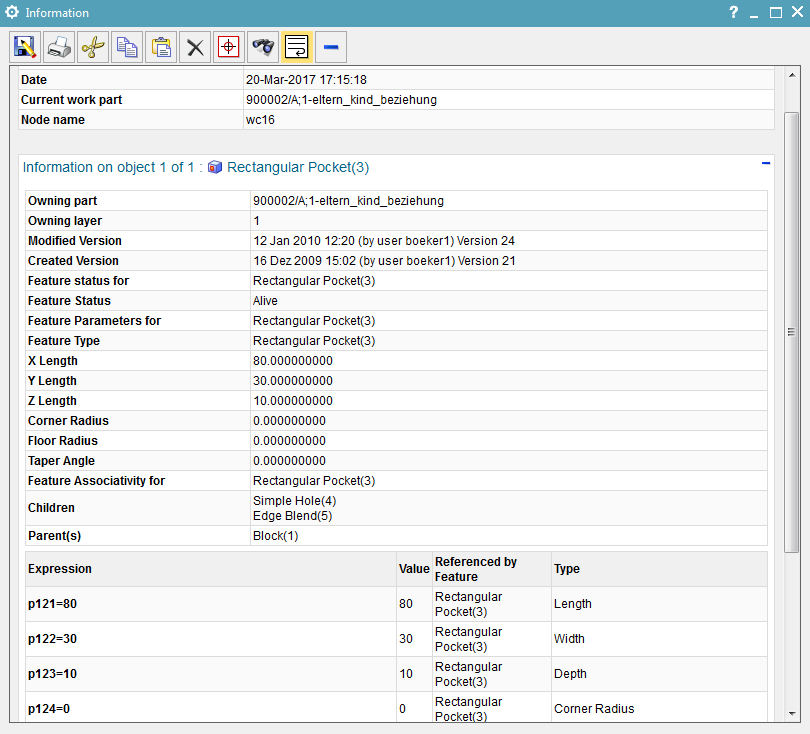Screen dimensions: 810x734
Task: Open Find with the binoculars icon
Action: 263,47
